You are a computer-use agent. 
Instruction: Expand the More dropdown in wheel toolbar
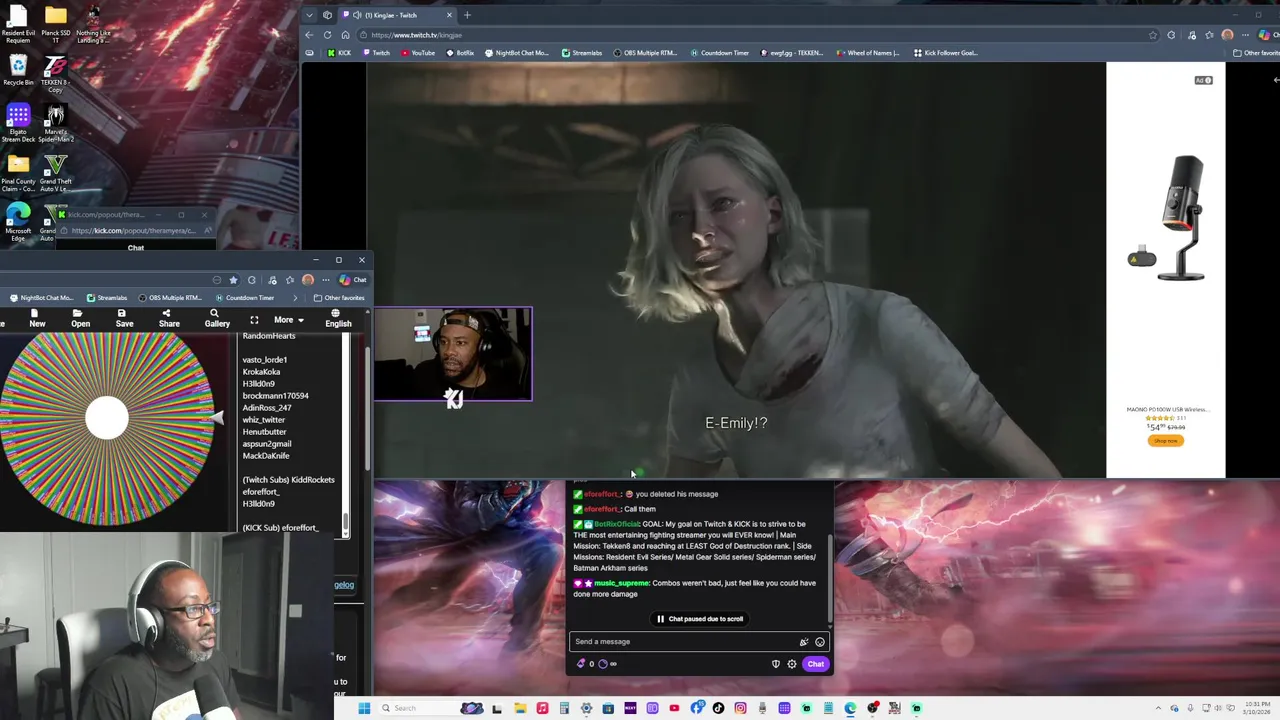point(287,320)
